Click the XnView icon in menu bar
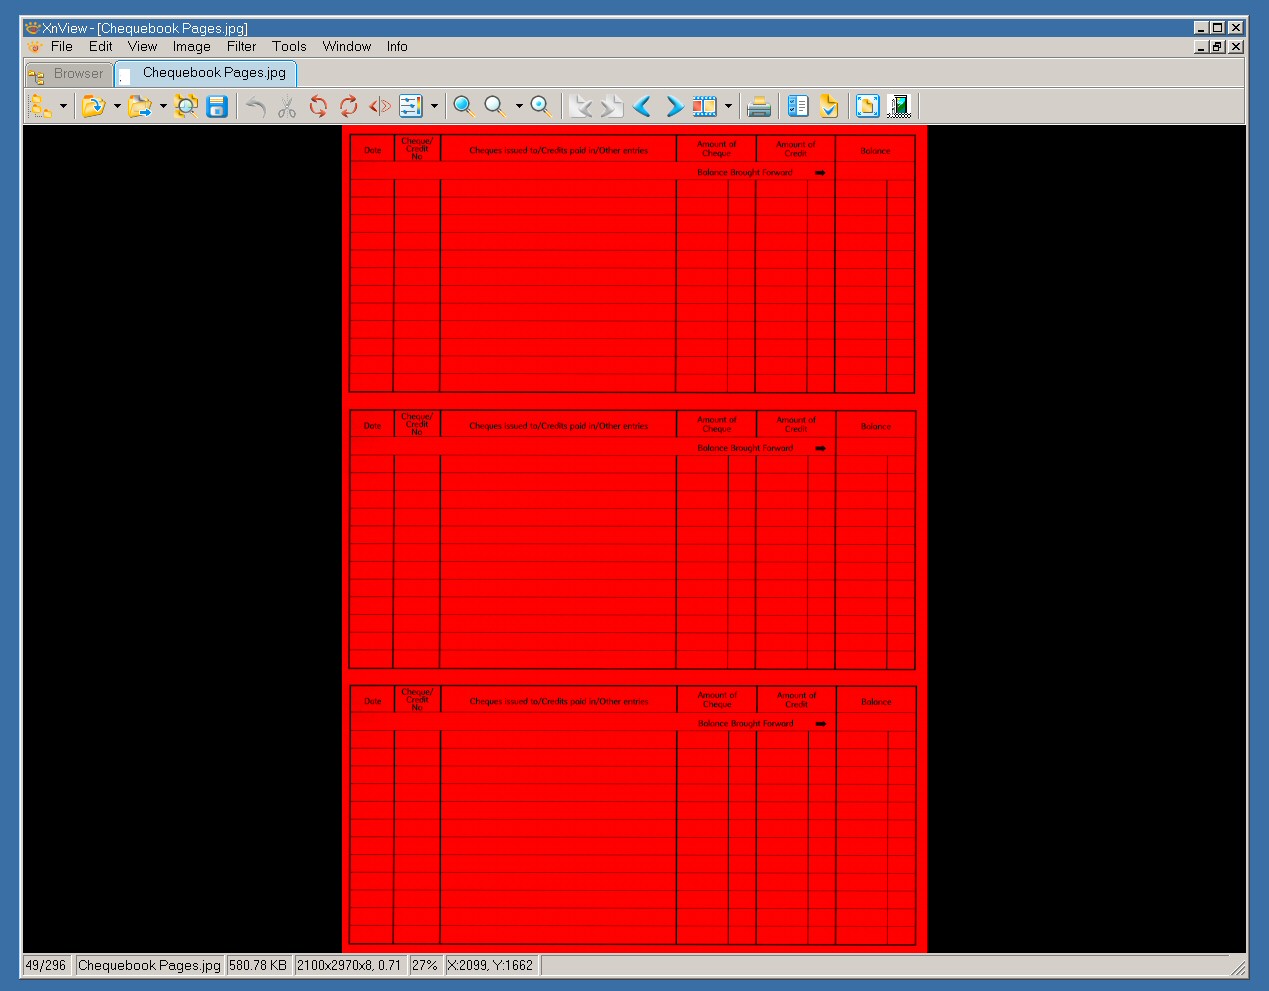This screenshot has height=991, width=1269. point(35,47)
